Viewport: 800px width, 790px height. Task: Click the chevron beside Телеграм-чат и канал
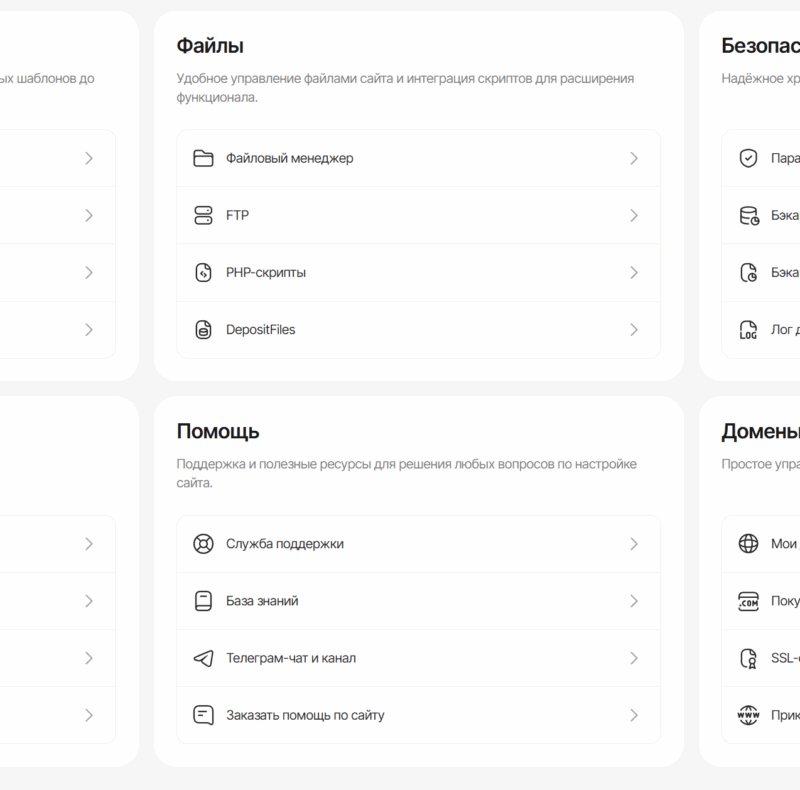tap(634, 658)
